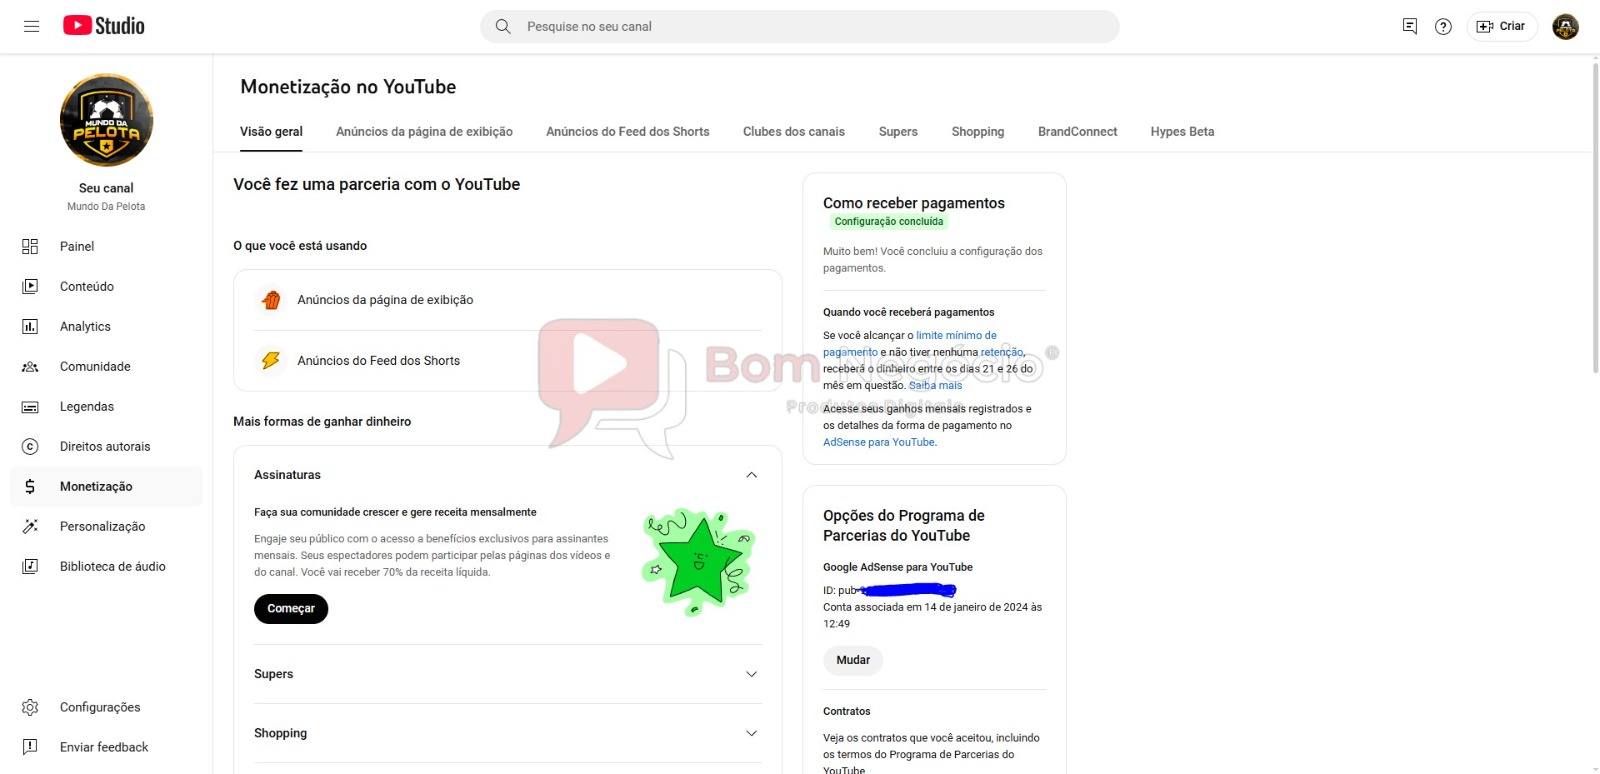
Task: Open the retenção link
Action: [x=1001, y=352]
